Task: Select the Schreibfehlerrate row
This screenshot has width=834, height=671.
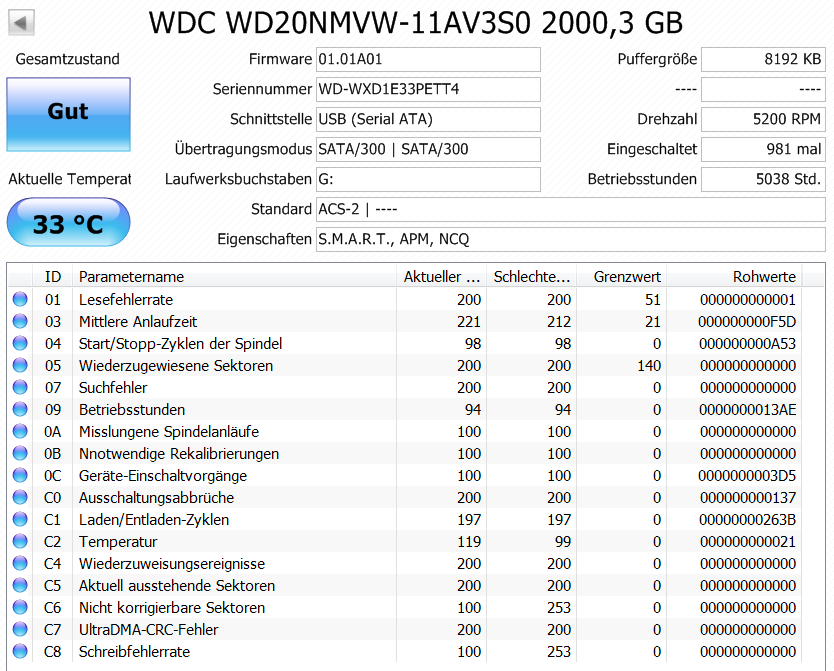Action: 406,651
